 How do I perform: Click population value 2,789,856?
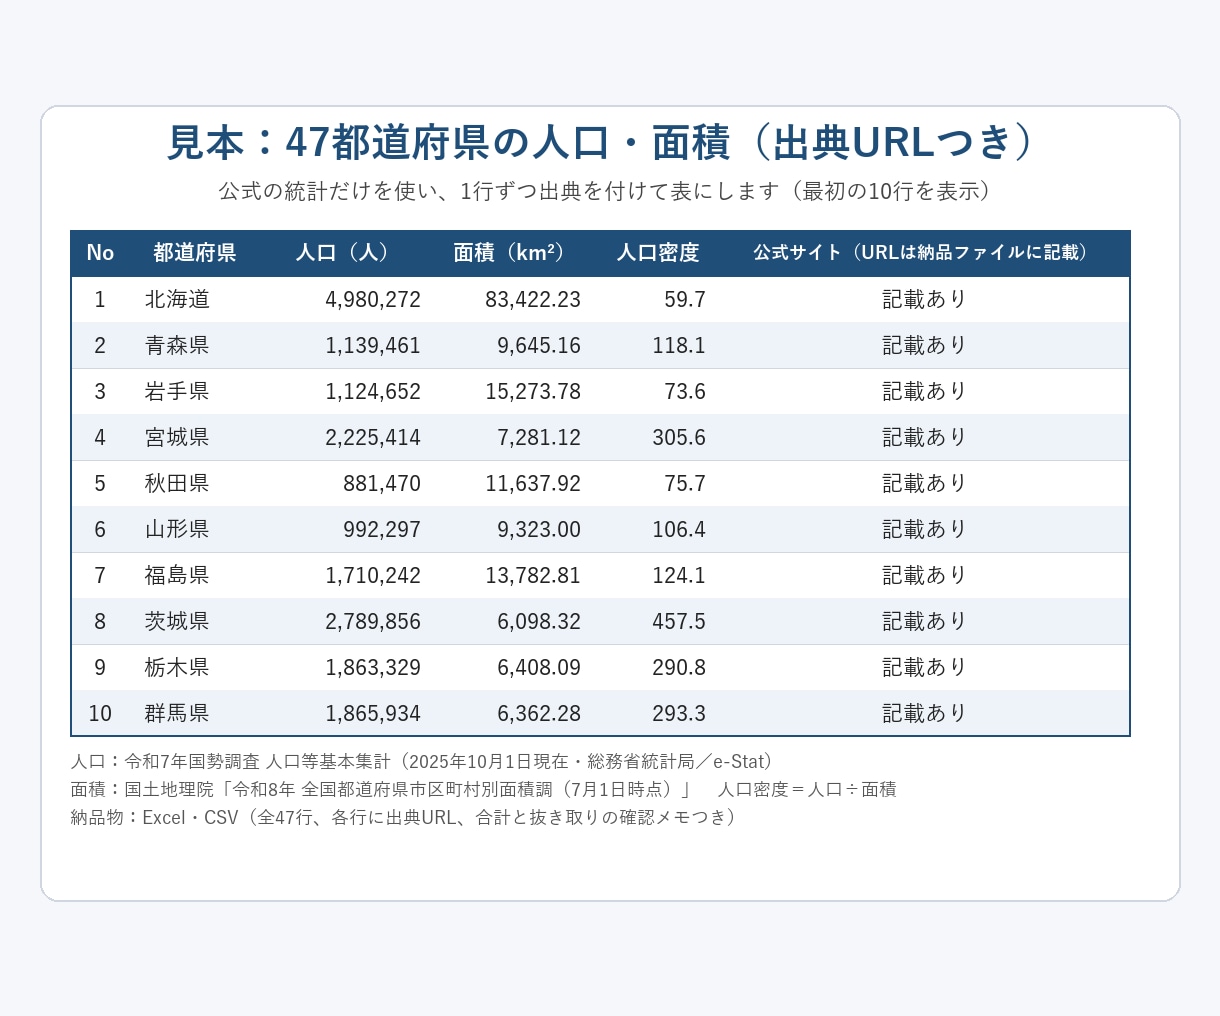coord(373,622)
